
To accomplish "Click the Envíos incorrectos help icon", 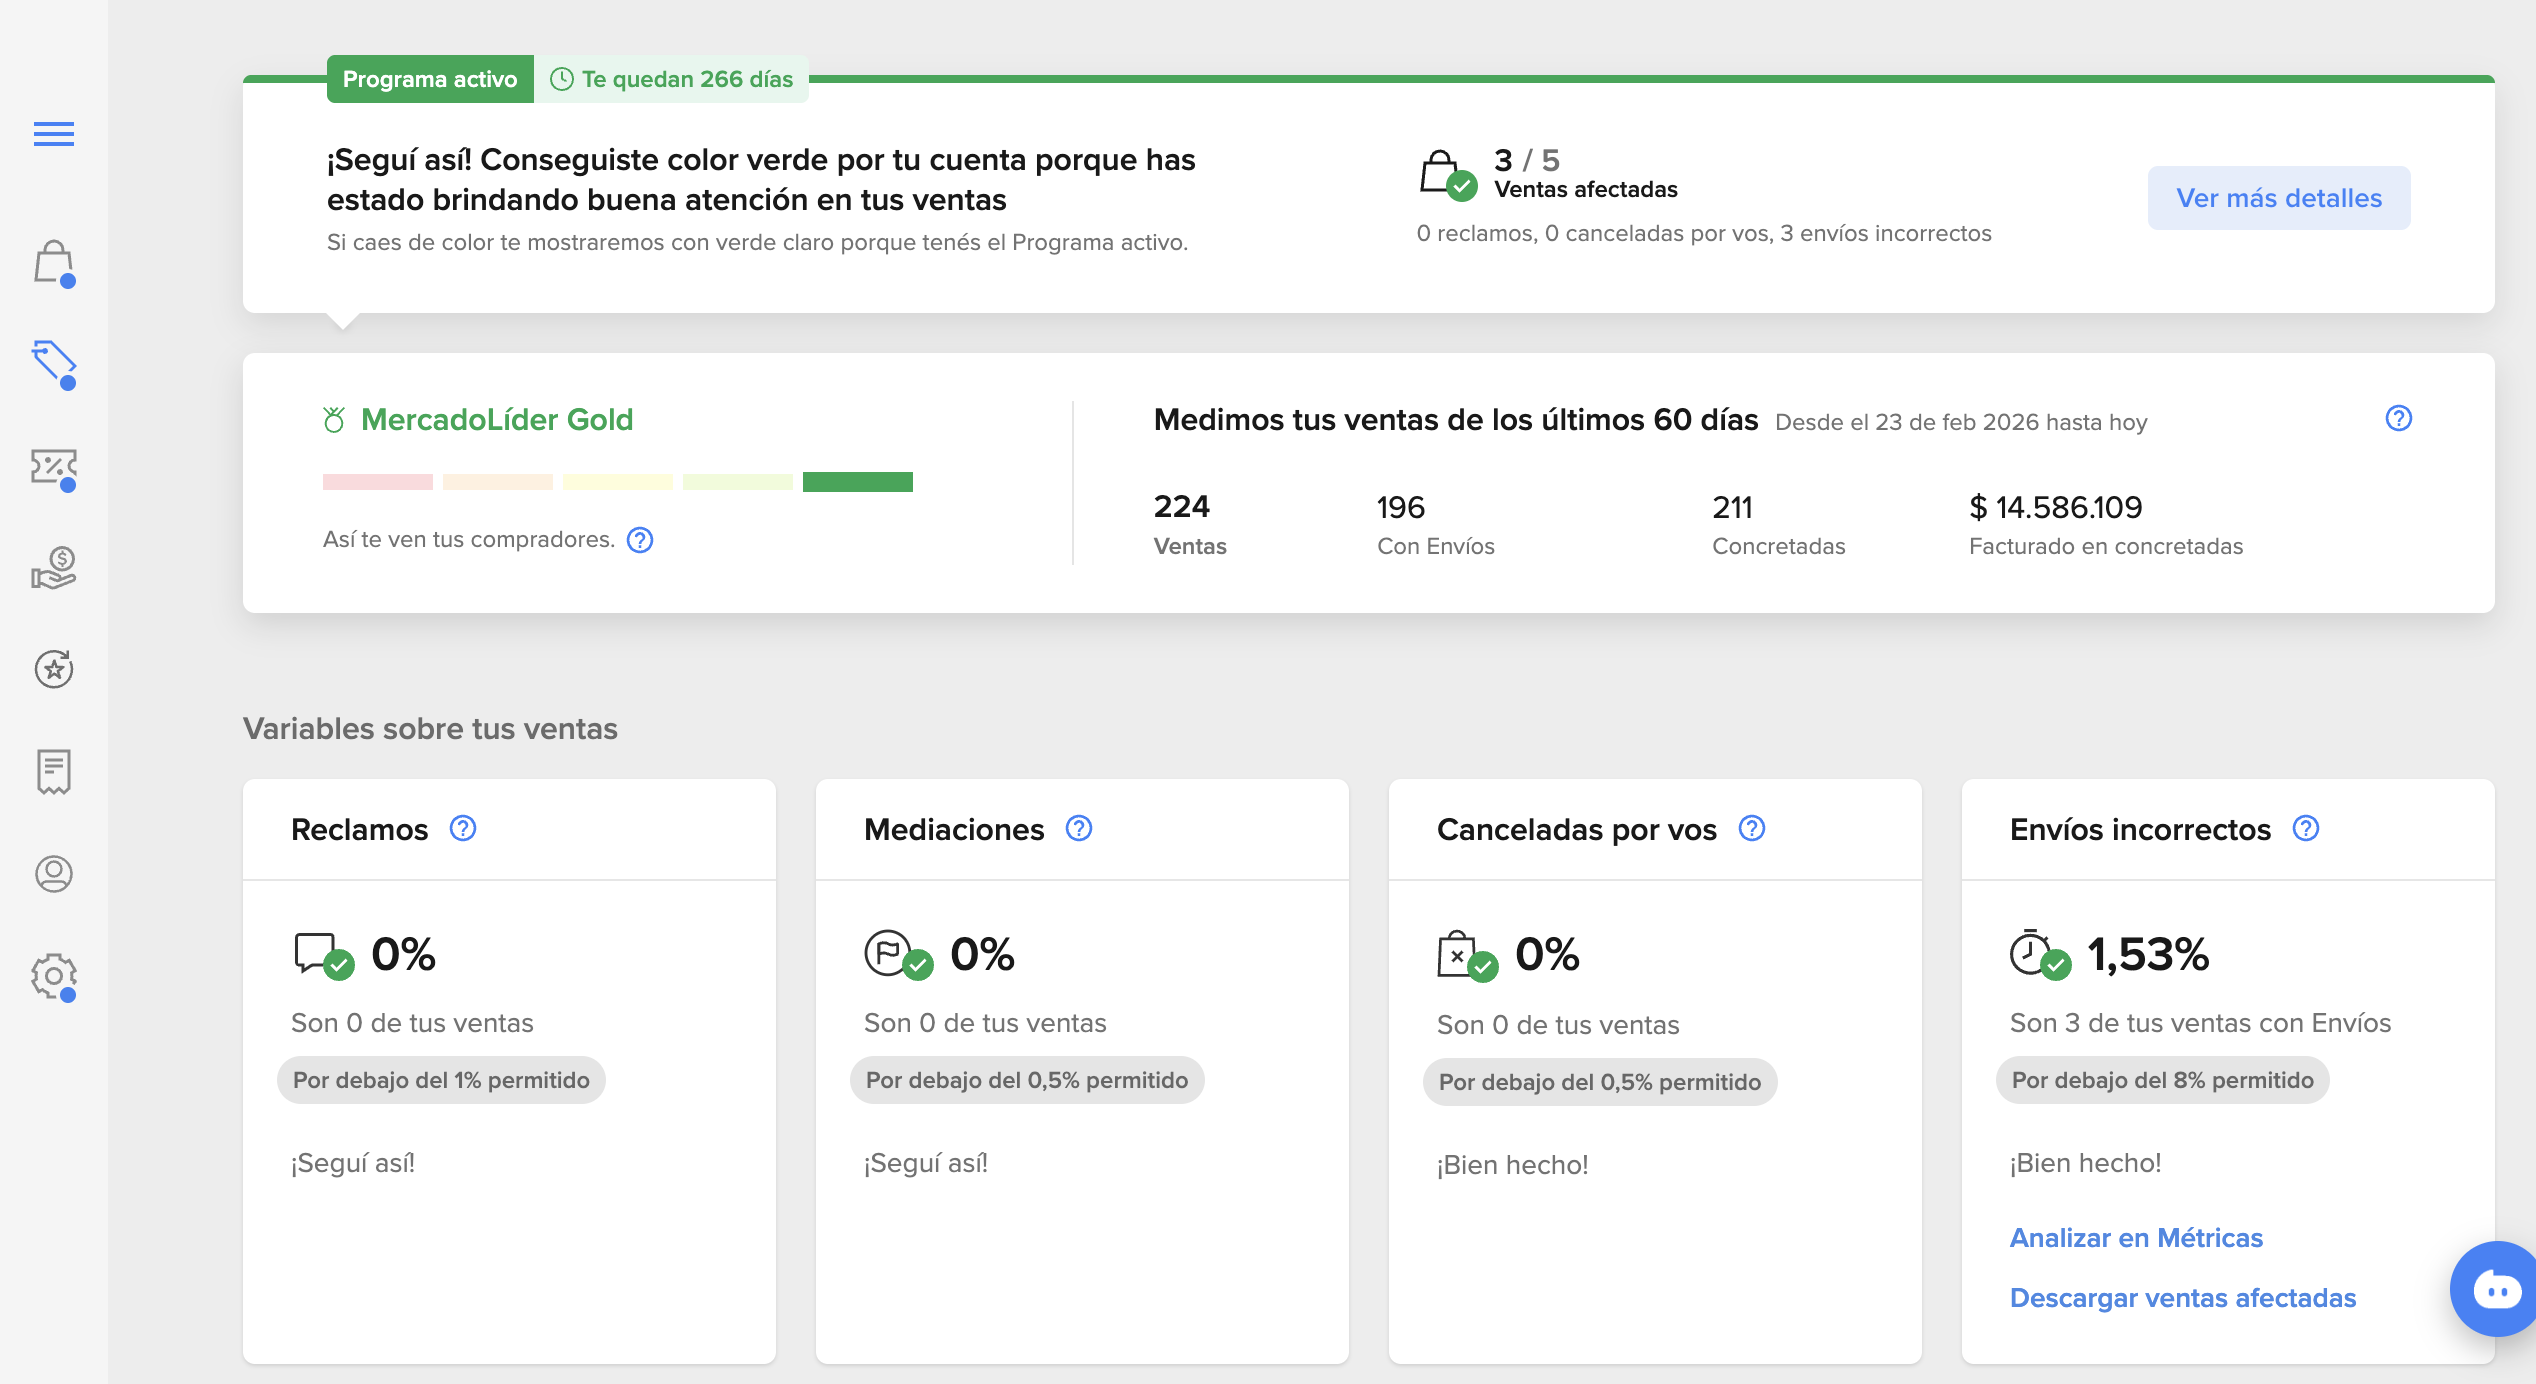I will 2305,828.
